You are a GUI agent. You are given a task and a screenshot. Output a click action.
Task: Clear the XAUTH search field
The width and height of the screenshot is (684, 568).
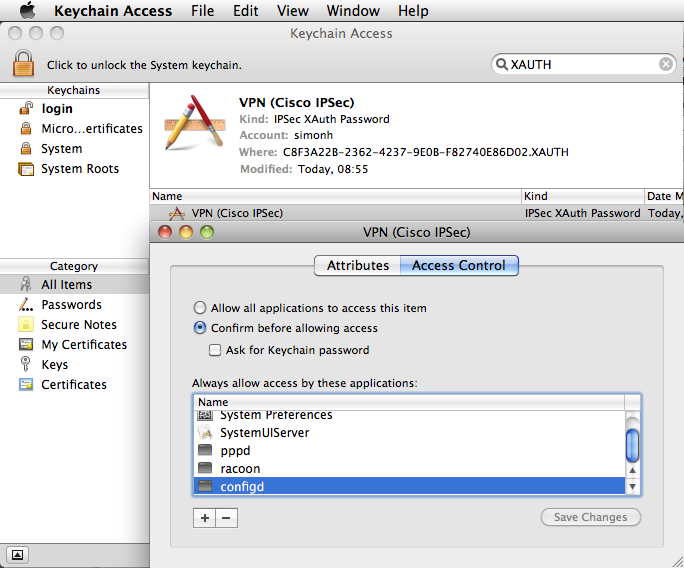665,64
